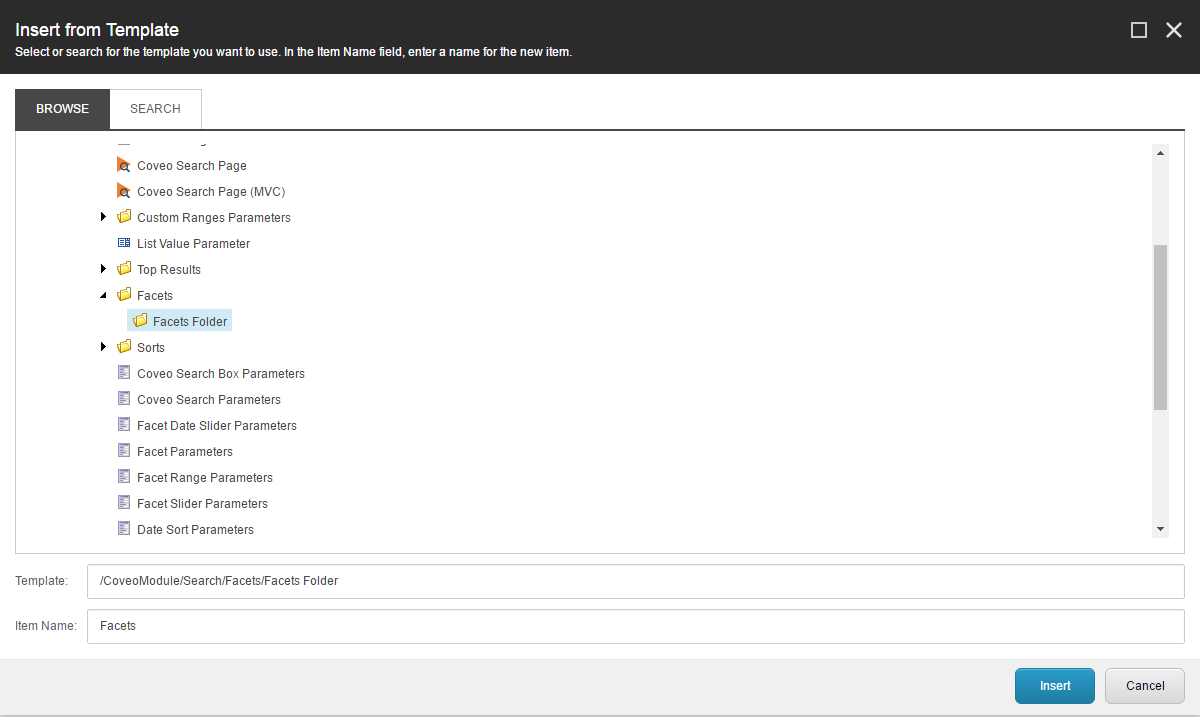Expand the Sorts folder node
The width and height of the screenshot is (1200, 717).
point(104,347)
